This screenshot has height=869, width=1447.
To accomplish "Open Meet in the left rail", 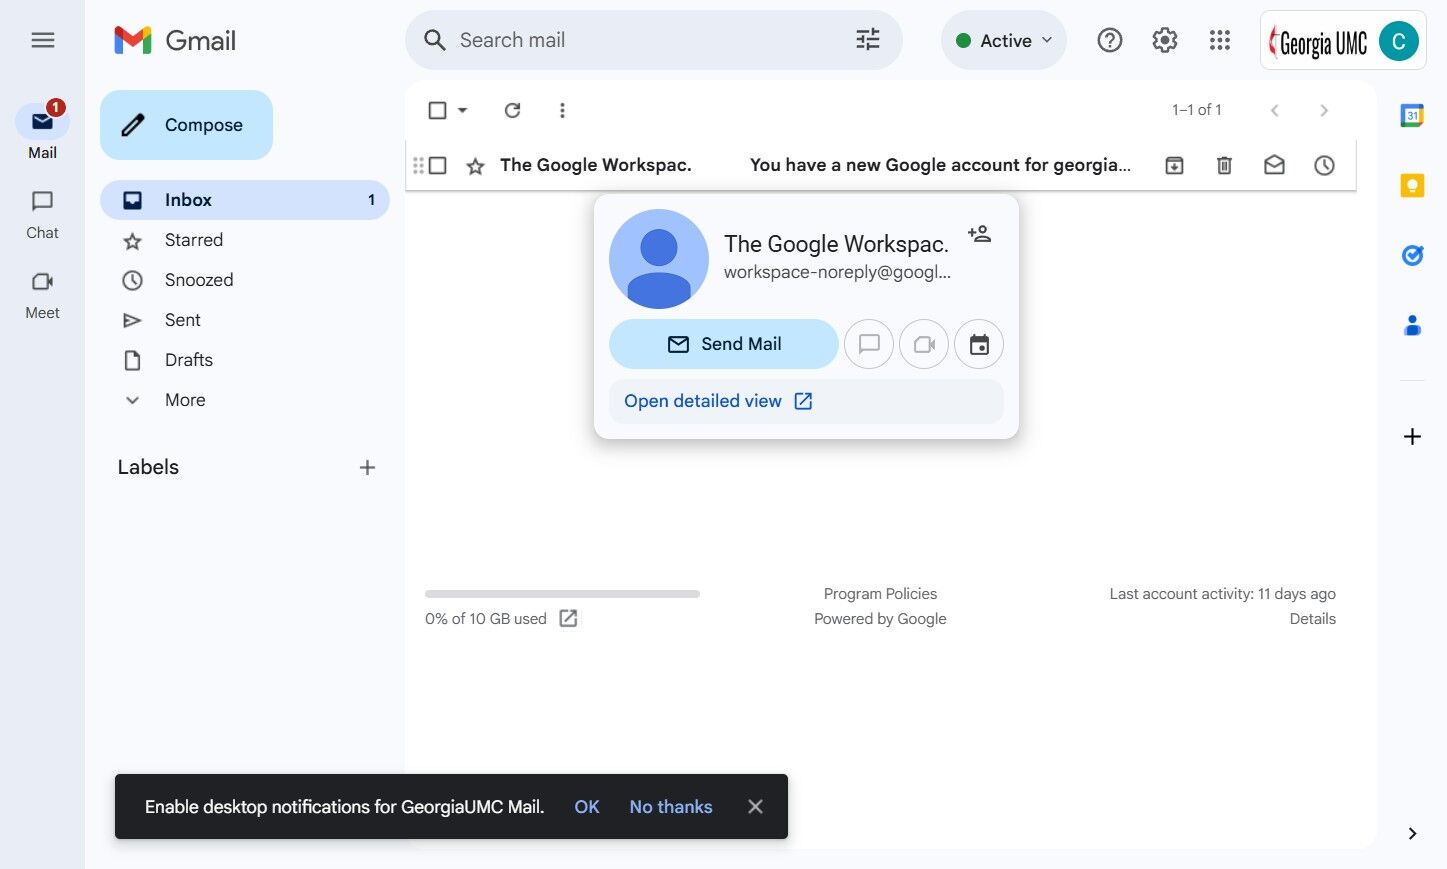I will pos(42,295).
